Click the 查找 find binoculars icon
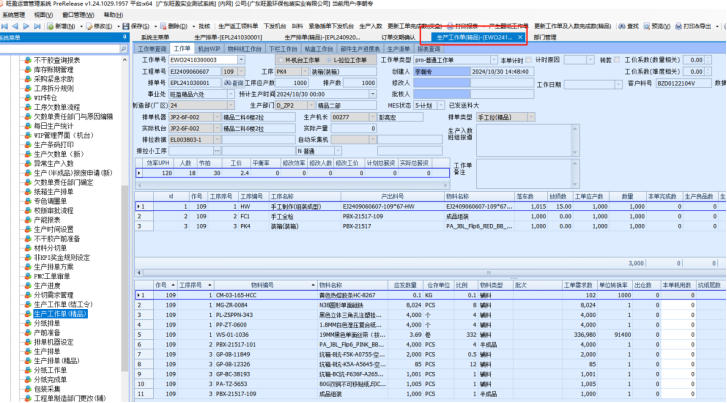Viewport: 727px width, 403px height. click(622, 26)
